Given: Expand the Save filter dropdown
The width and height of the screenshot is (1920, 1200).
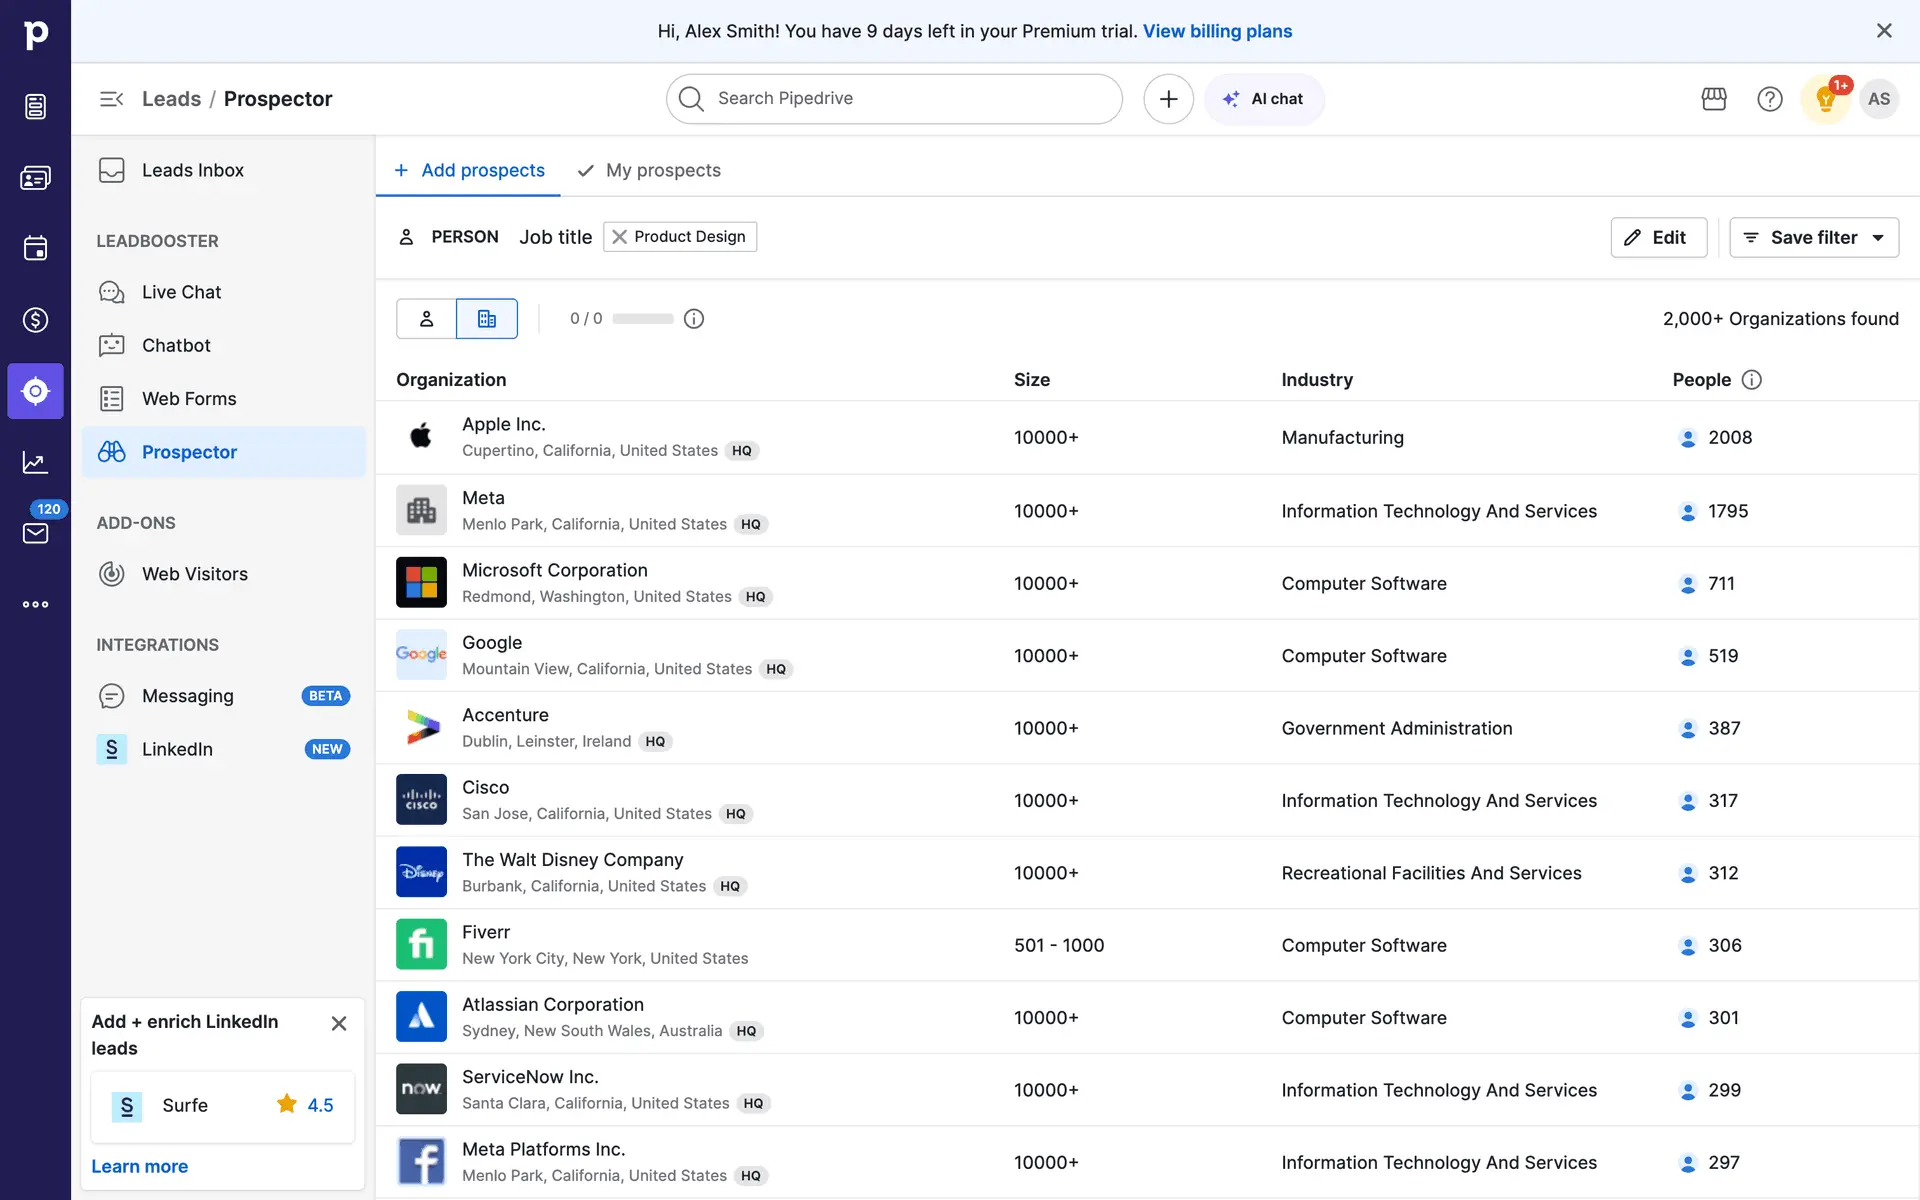Looking at the screenshot, I should click(1878, 238).
